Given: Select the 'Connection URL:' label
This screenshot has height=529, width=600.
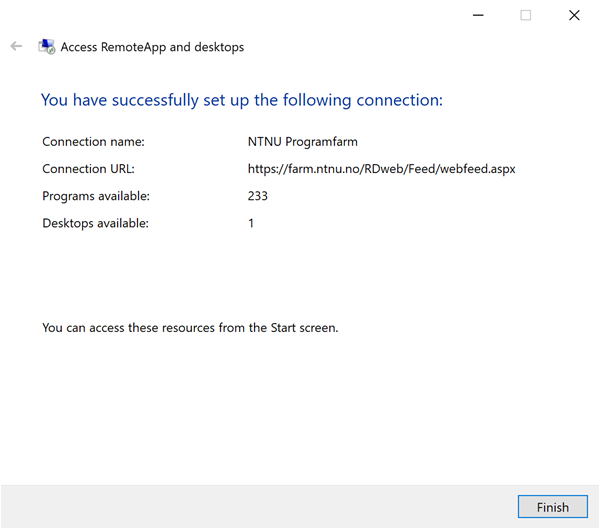Looking at the screenshot, I should [x=88, y=169].
